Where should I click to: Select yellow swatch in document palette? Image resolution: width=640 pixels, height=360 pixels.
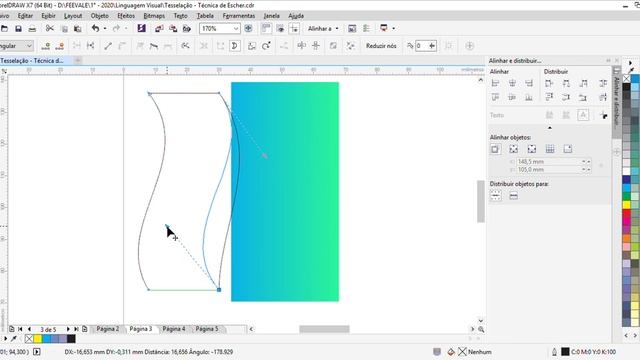click(x=38, y=338)
